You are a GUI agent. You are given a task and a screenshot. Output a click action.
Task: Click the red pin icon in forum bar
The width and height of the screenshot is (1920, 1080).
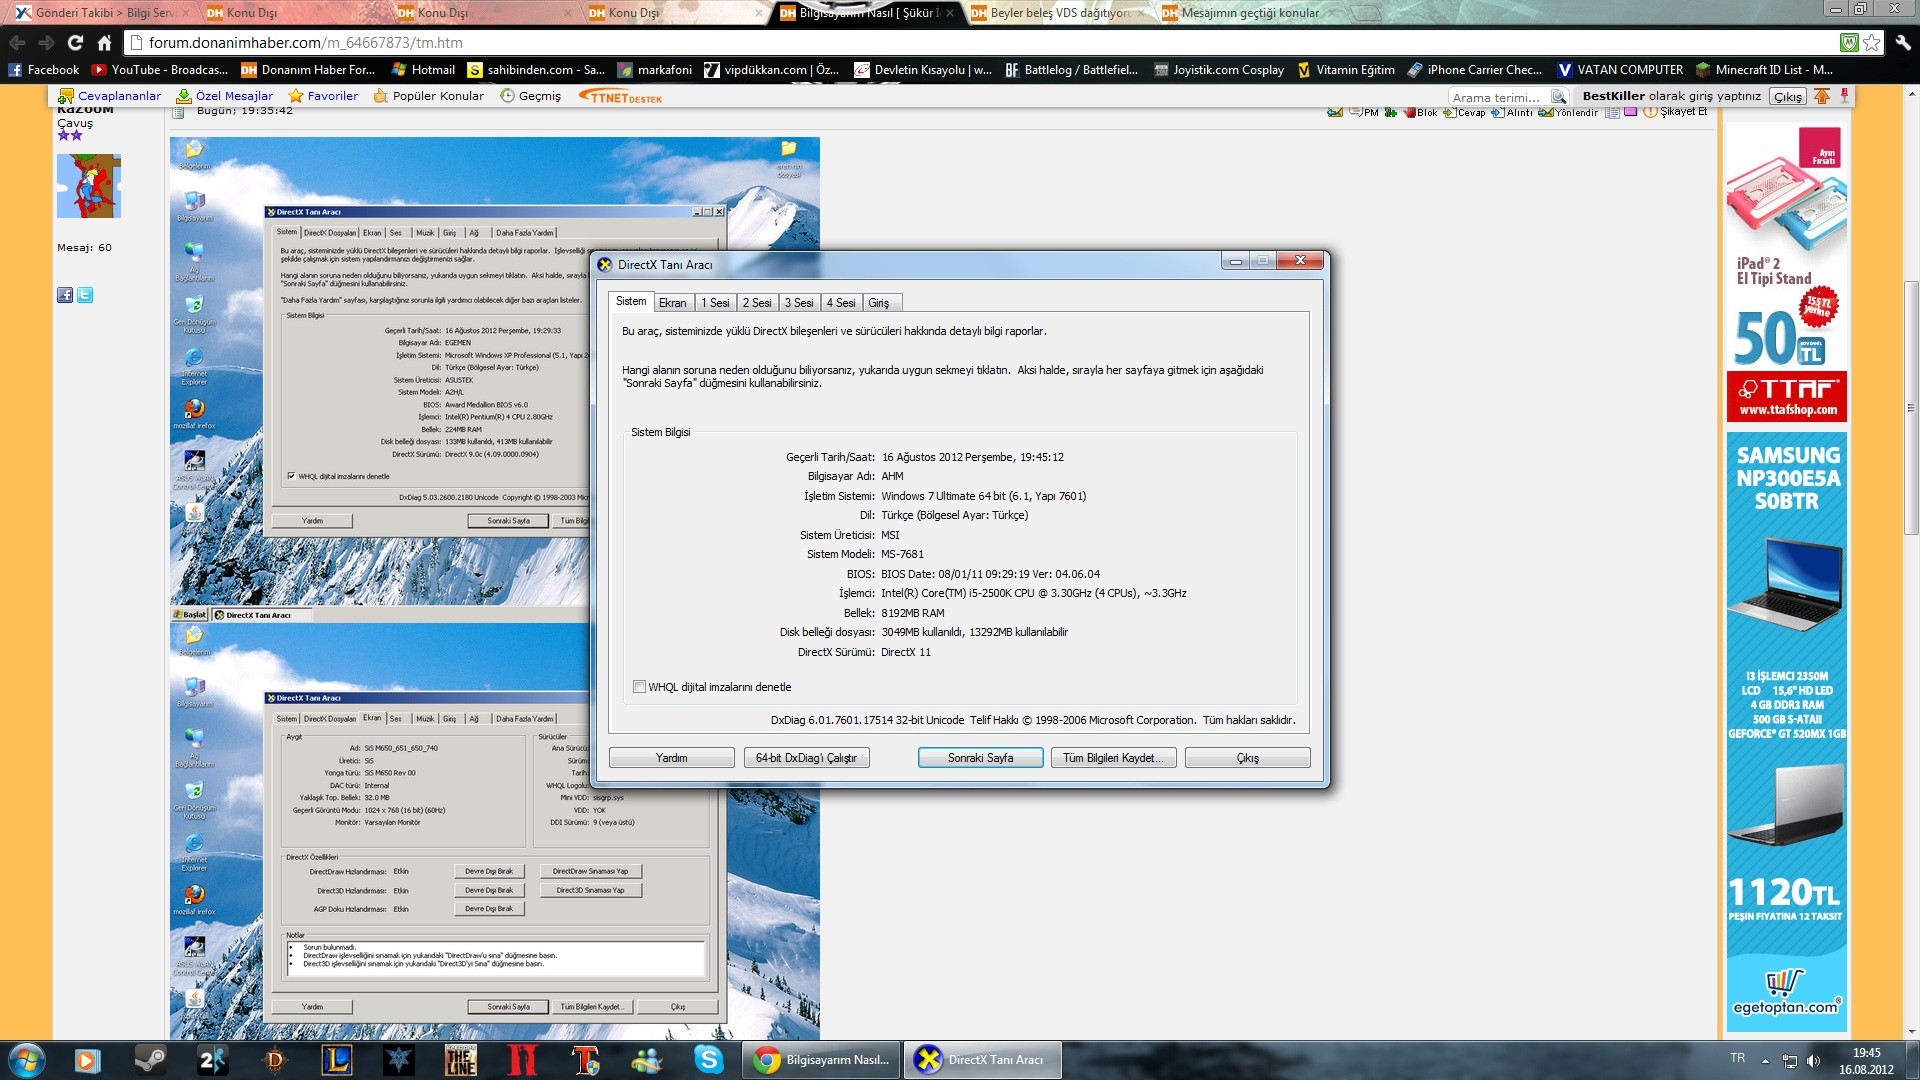[x=1844, y=96]
